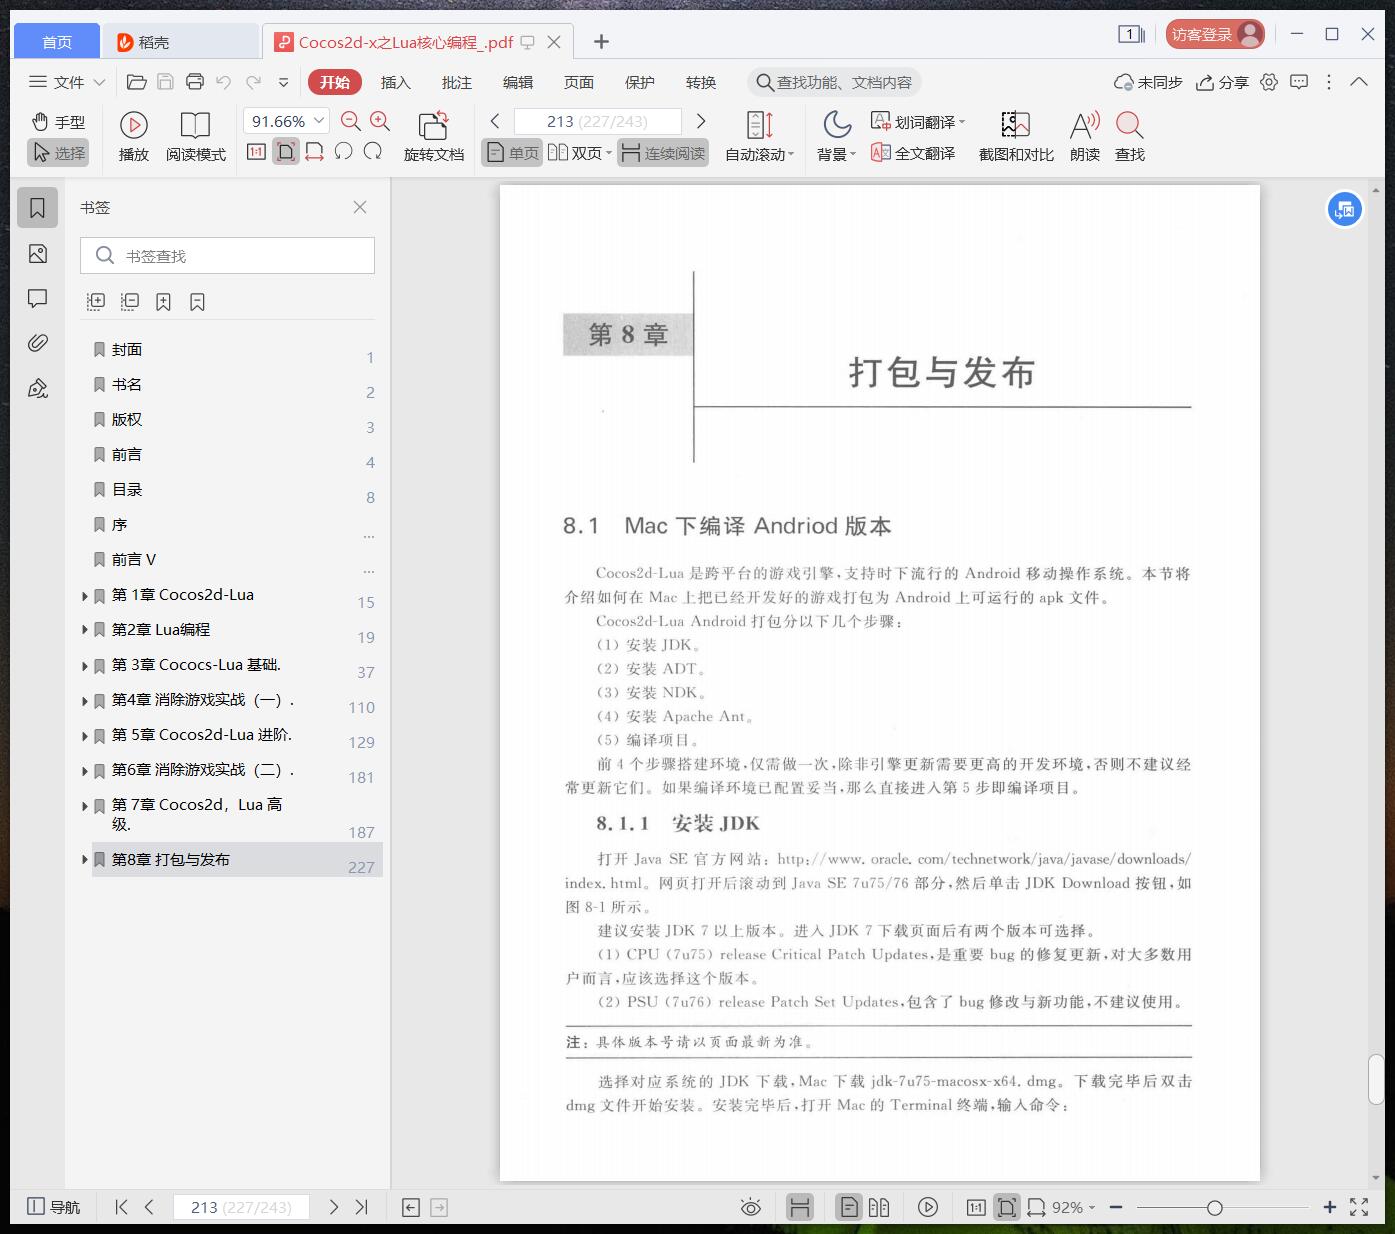
Task: Click 朗读 read aloud button
Action: [1085, 136]
